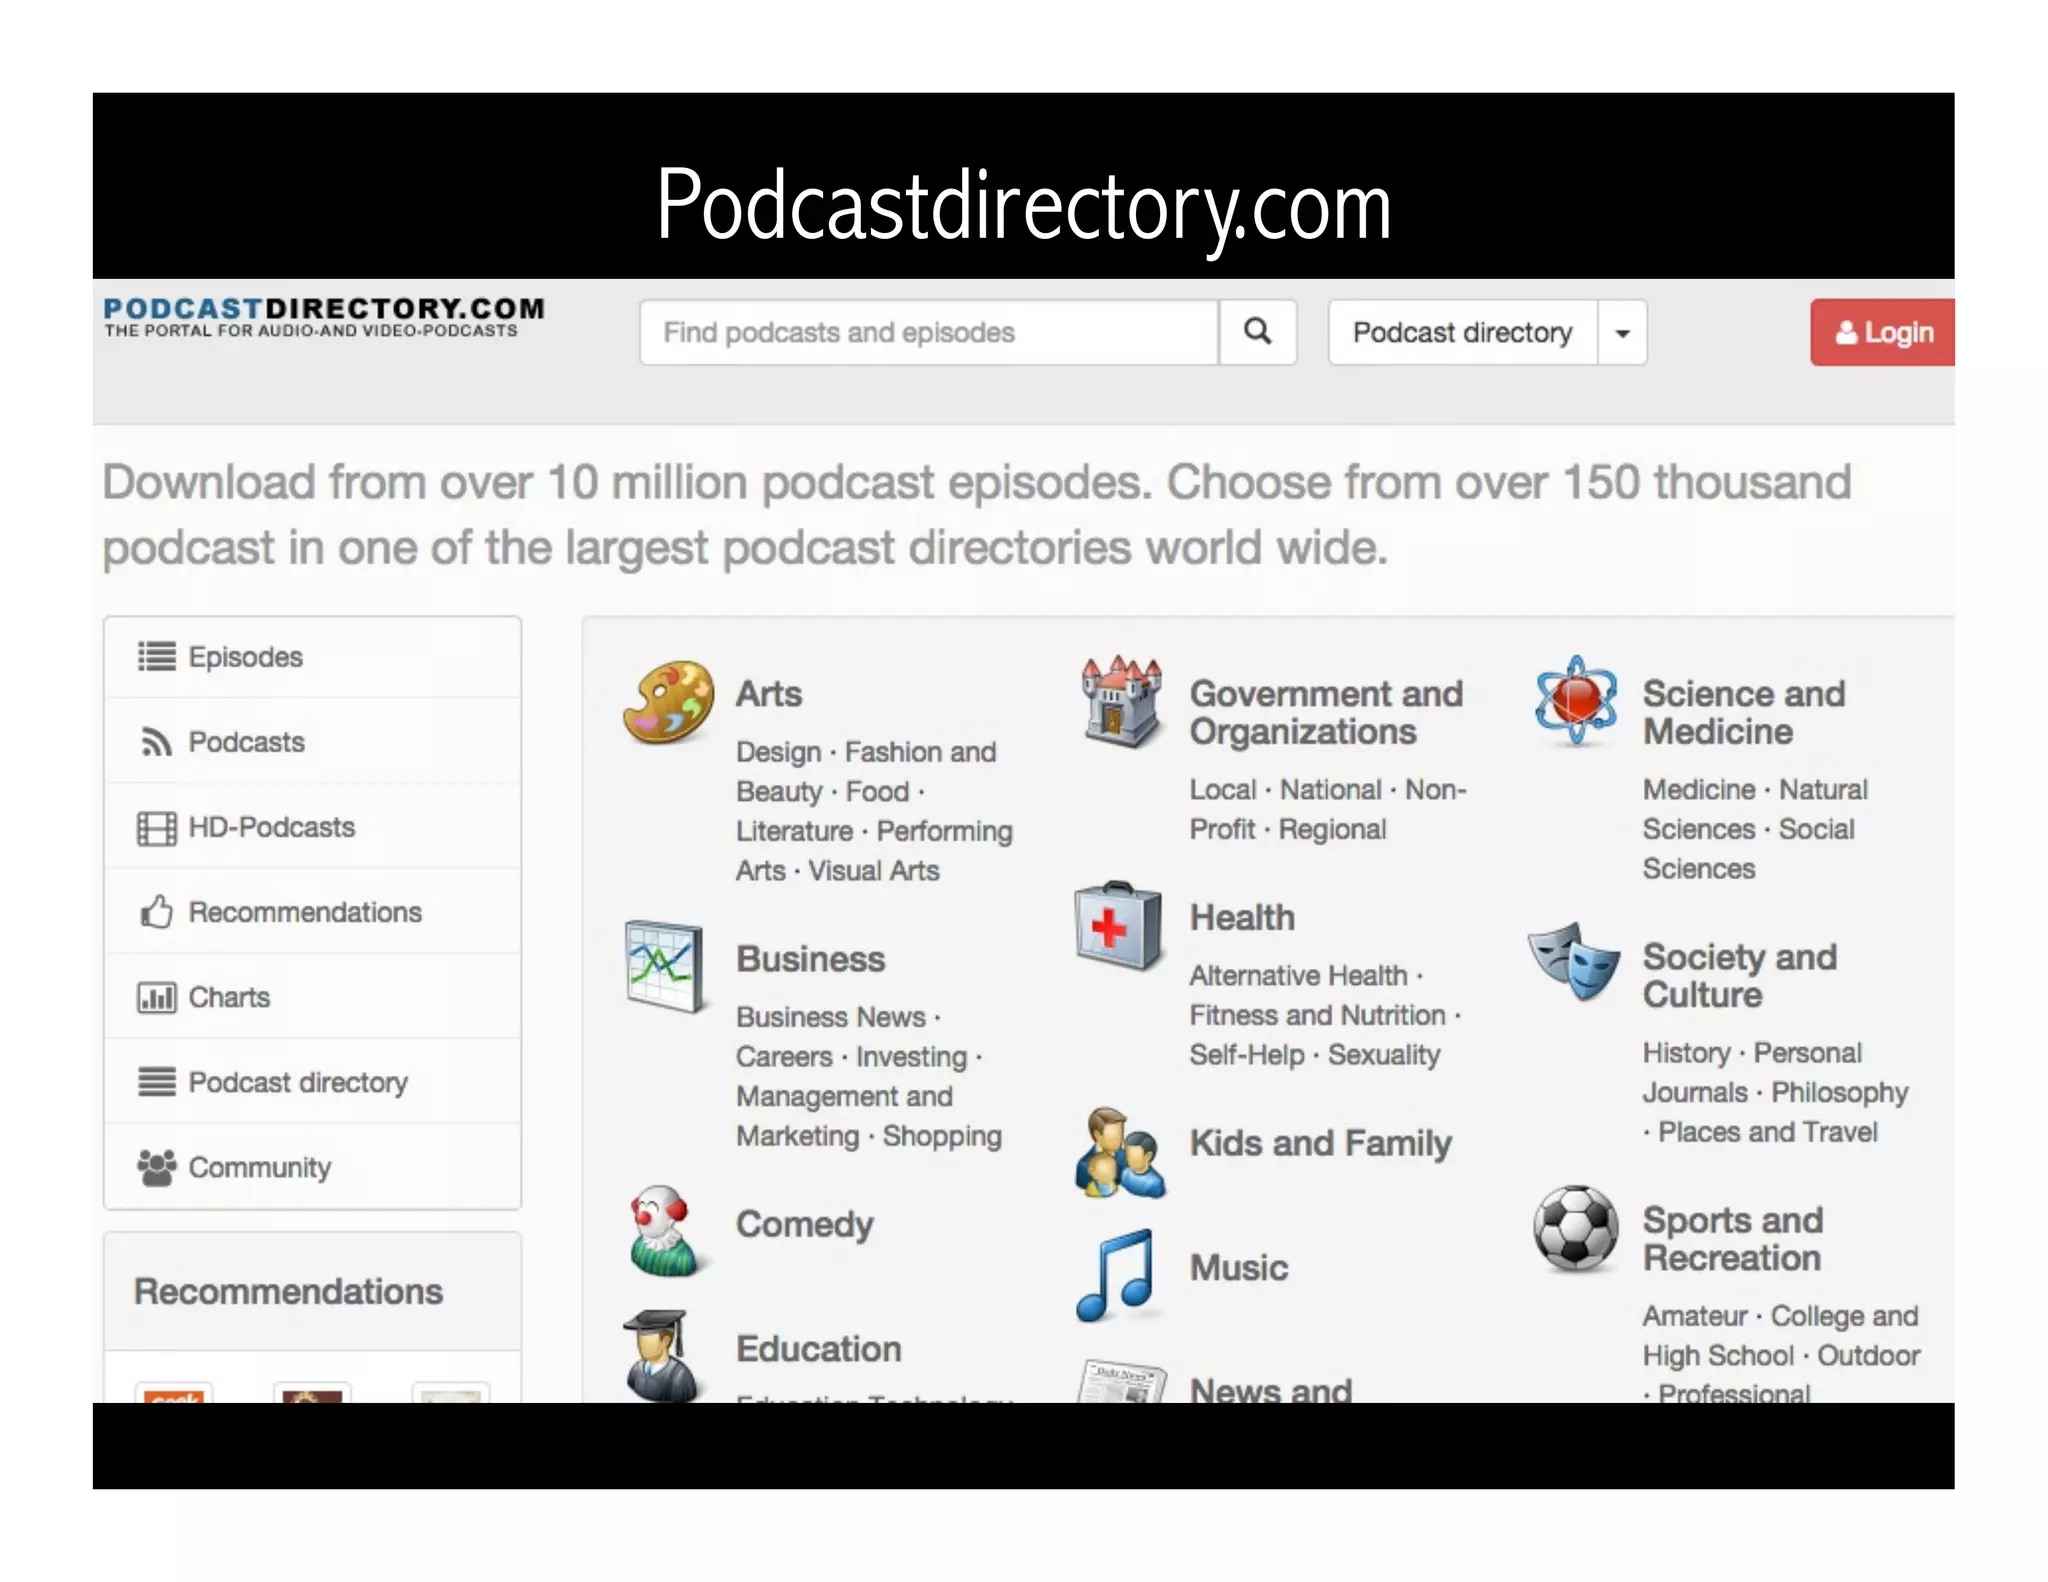Open Charts from the sidebar menu

[229, 997]
